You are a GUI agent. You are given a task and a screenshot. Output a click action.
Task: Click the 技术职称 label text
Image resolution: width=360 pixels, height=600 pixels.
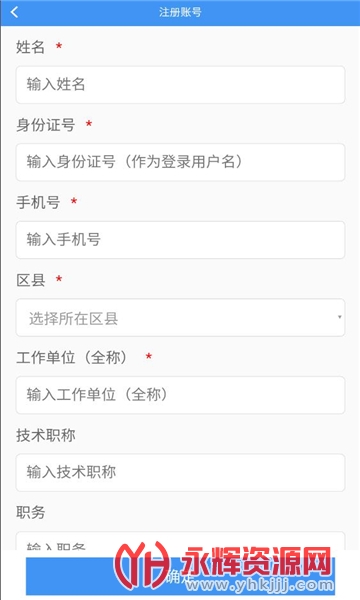tap(46, 435)
